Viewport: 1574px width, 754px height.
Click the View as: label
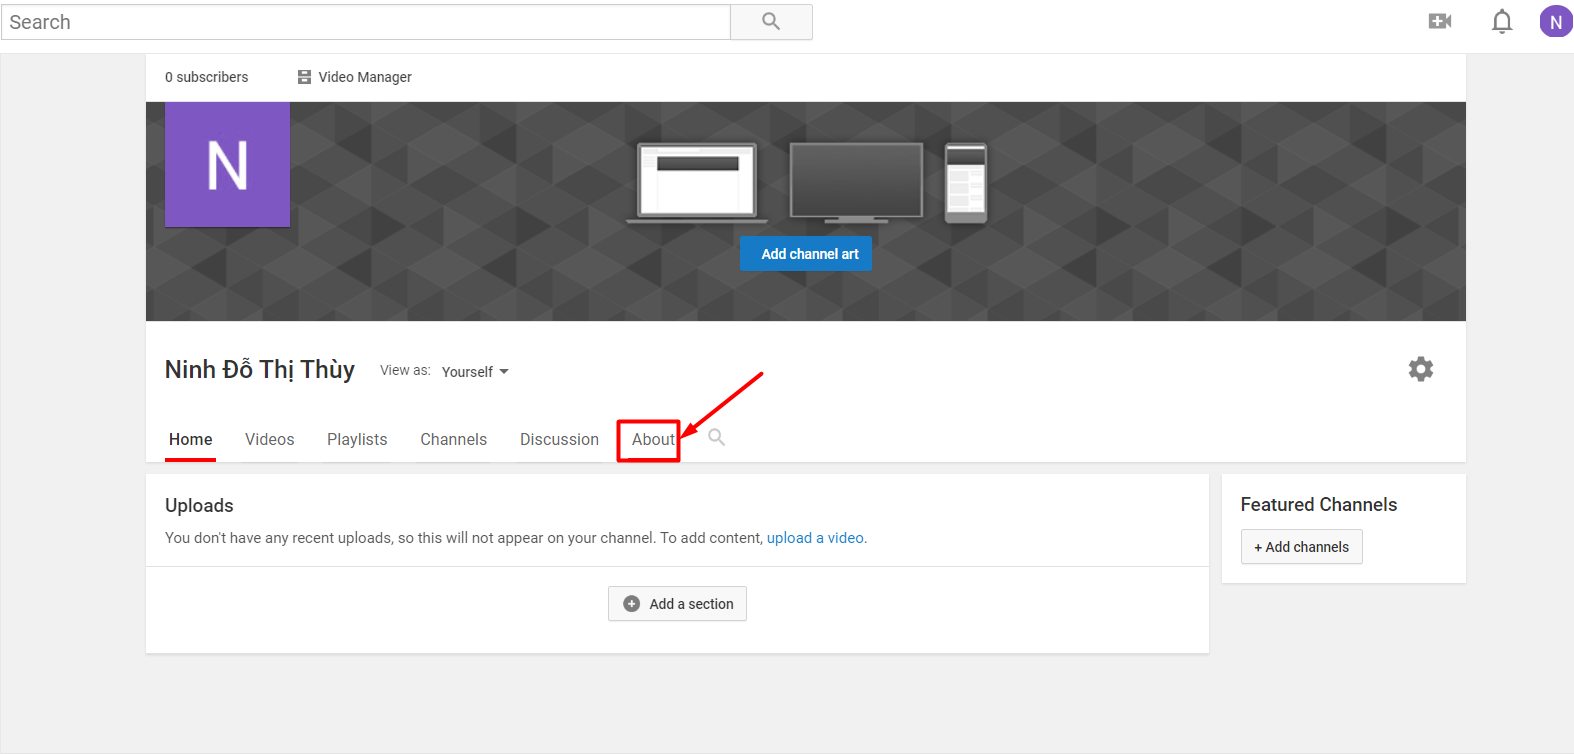[x=405, y=370]
